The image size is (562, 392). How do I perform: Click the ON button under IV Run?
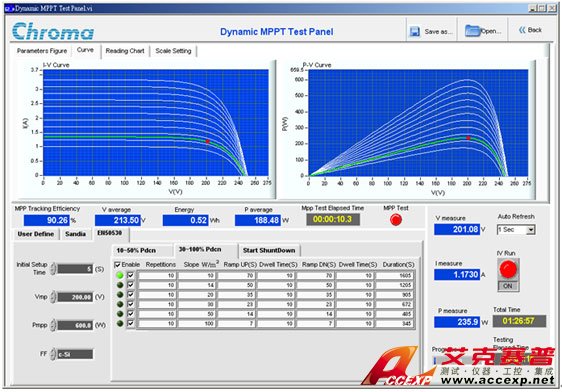508,286
